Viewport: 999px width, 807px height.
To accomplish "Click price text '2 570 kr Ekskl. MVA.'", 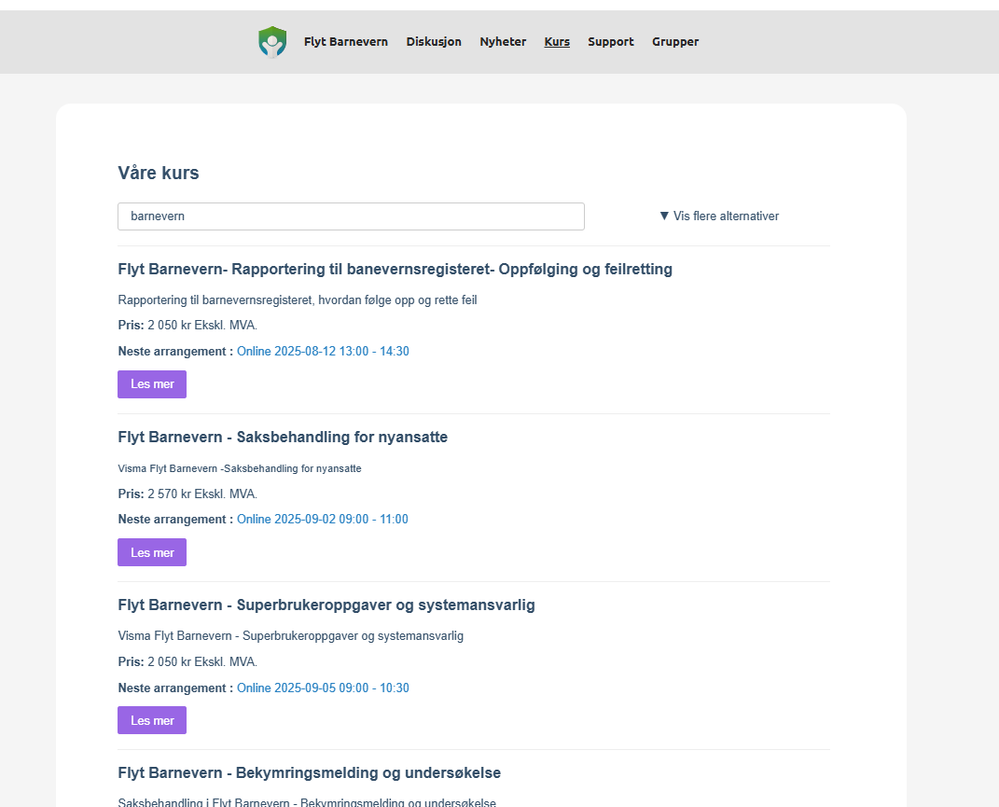I will 203,494.
